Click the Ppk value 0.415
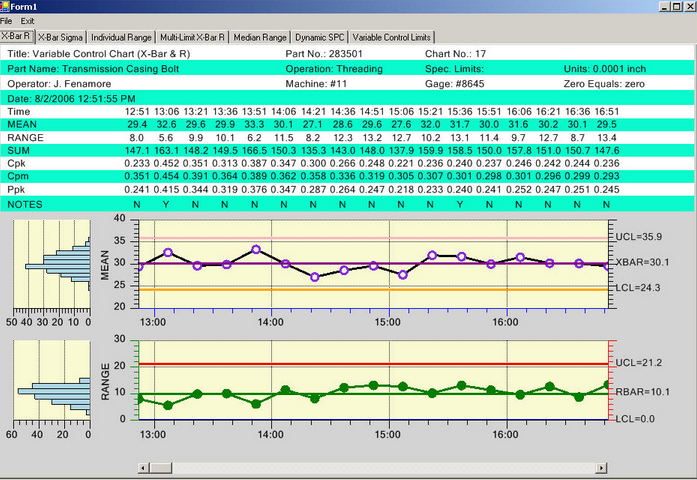Image resolution: width=697 pixels, height=480 pixels. pos(166,189)
